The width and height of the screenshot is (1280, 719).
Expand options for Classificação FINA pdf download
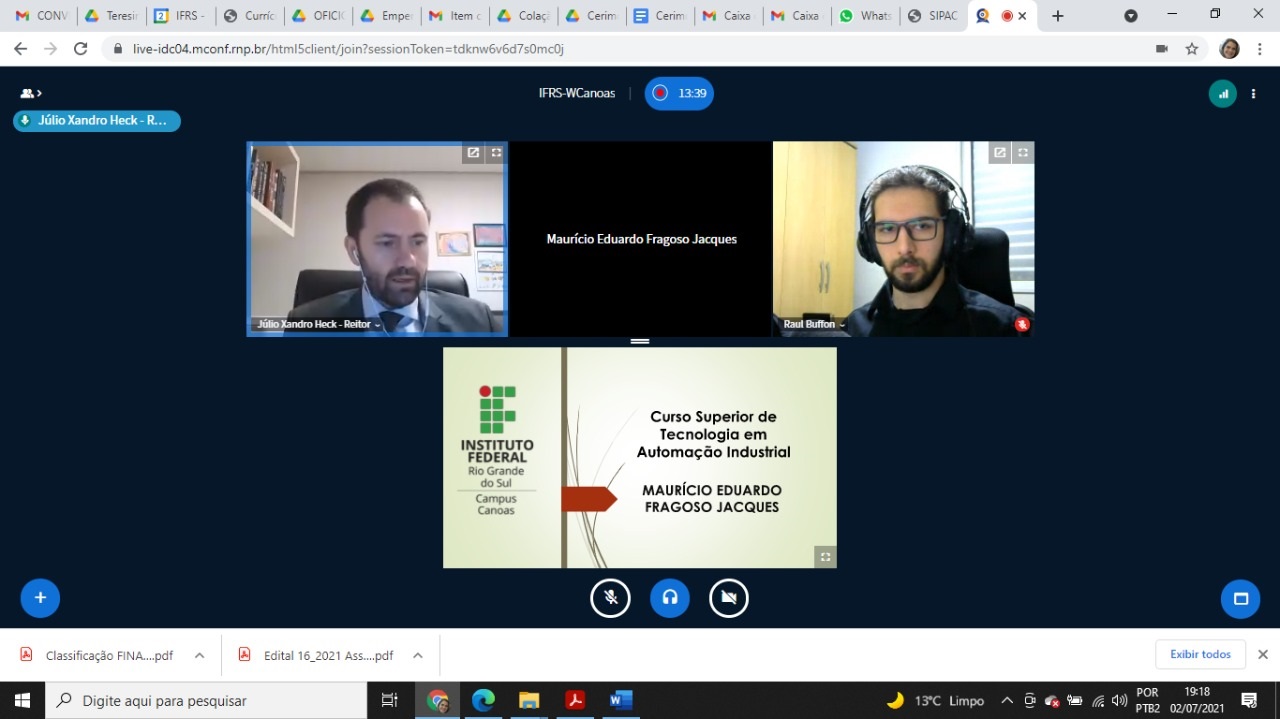(199, 656)
